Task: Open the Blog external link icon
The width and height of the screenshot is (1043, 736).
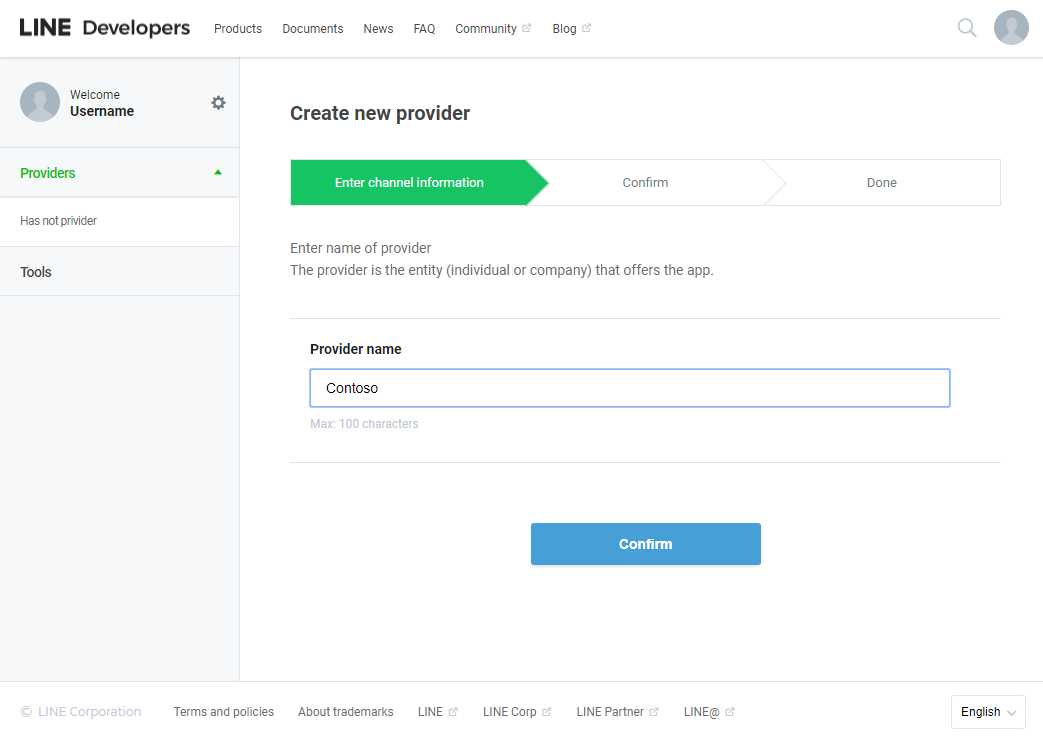Action: pos(588,27)
